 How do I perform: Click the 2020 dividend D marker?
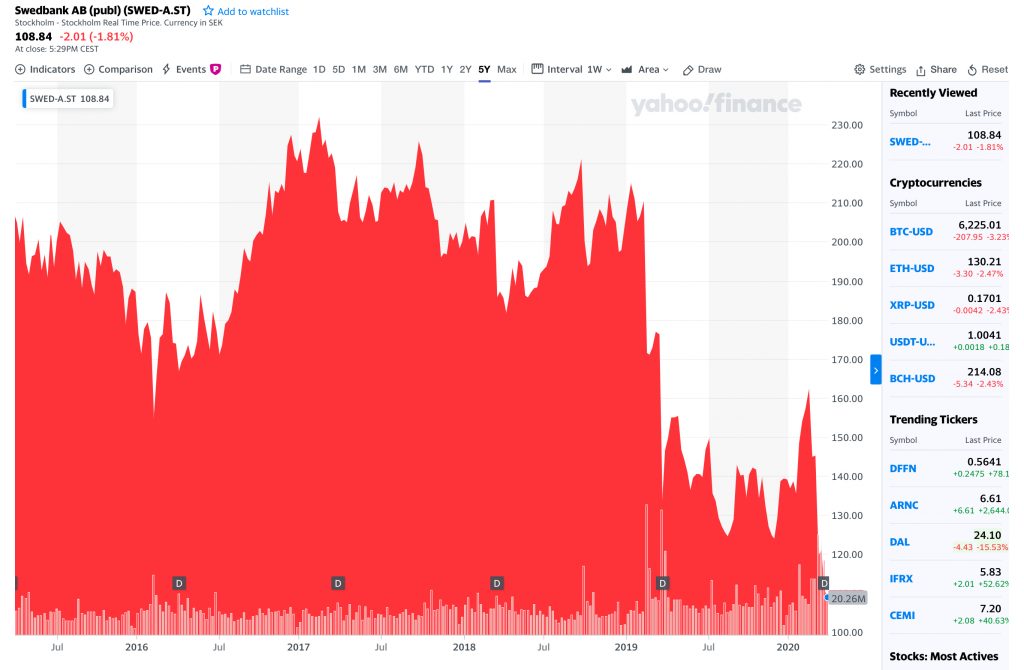pyautogui.click(x=824, y=583)
